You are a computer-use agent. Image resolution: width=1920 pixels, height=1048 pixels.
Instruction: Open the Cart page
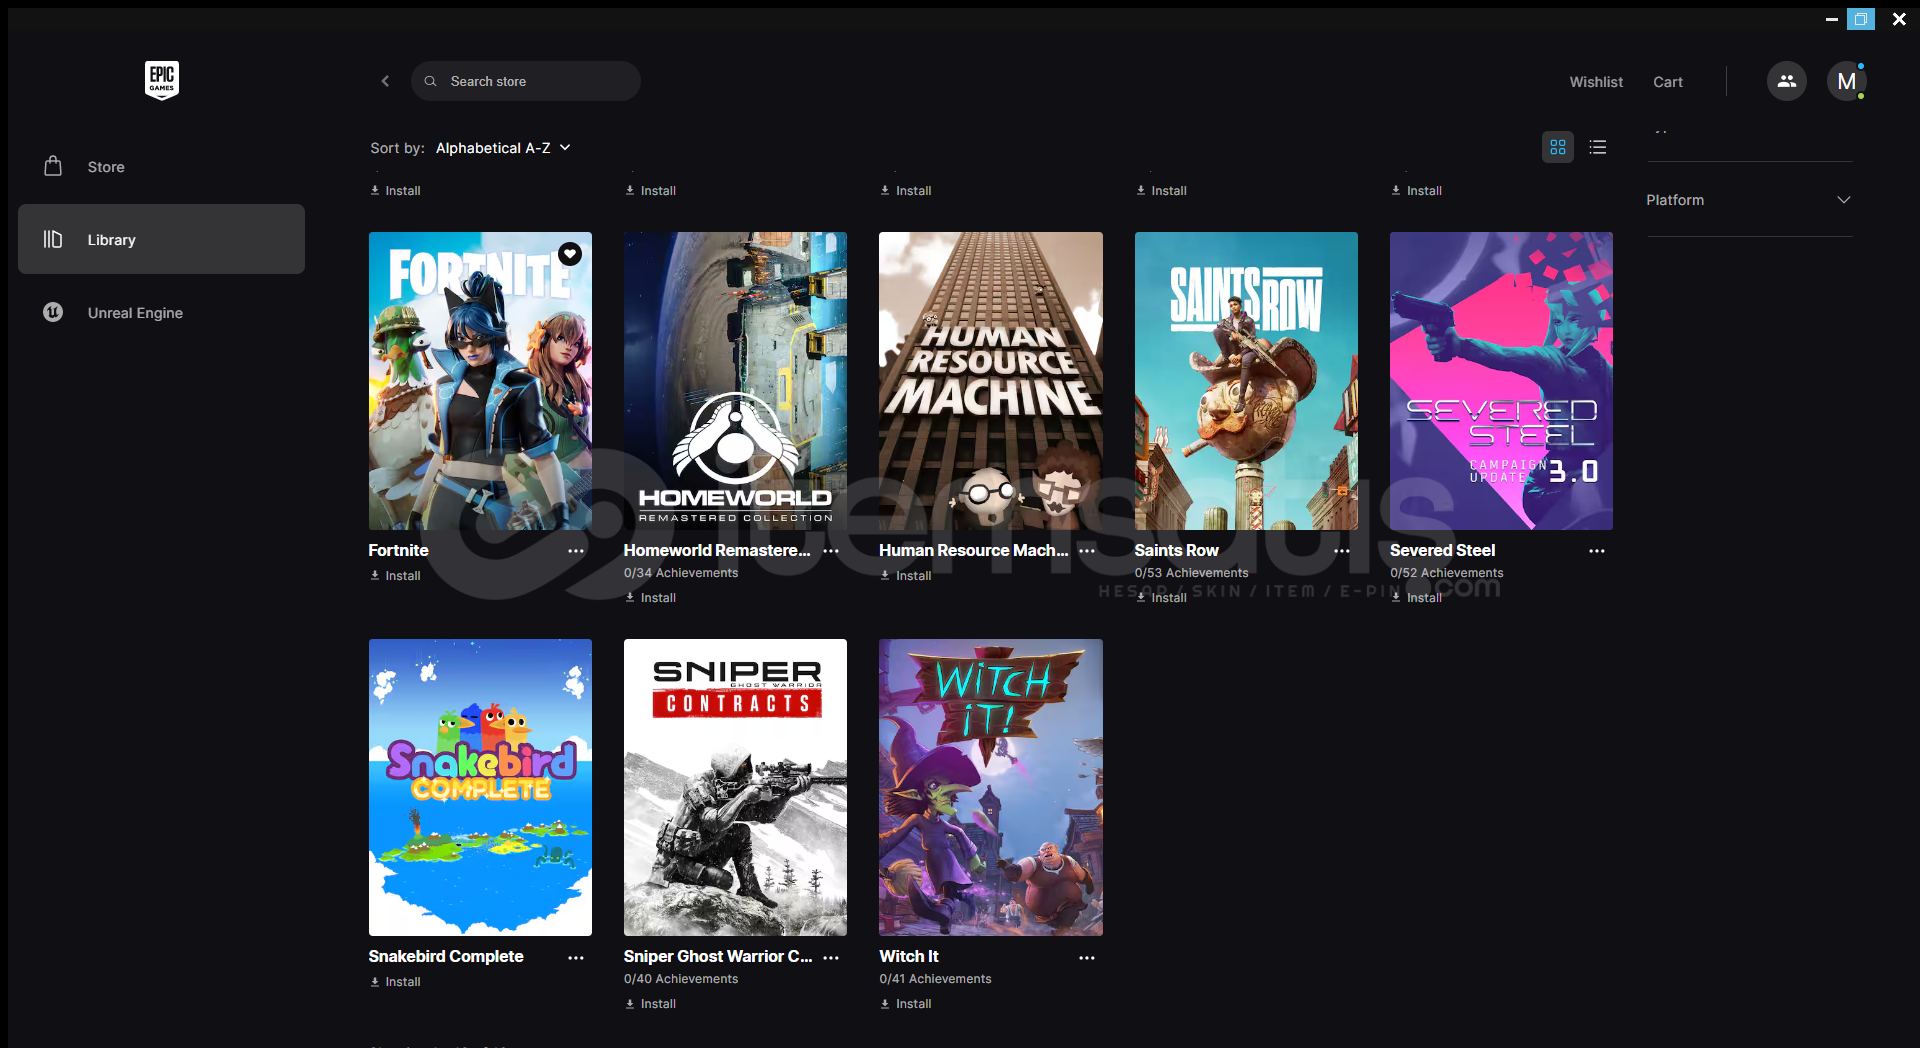pyautogui.click(x=1667, y=82)
